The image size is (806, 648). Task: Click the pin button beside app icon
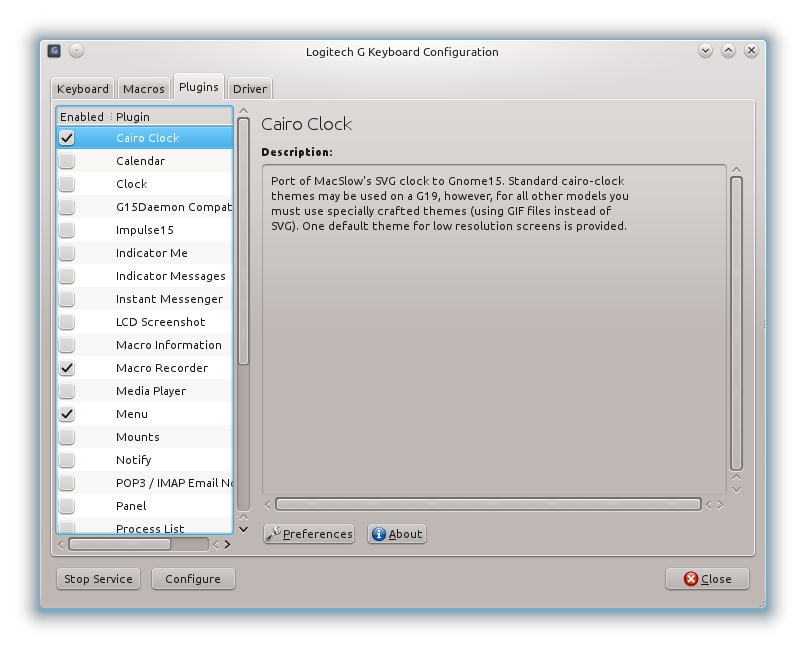pos(77,51)
